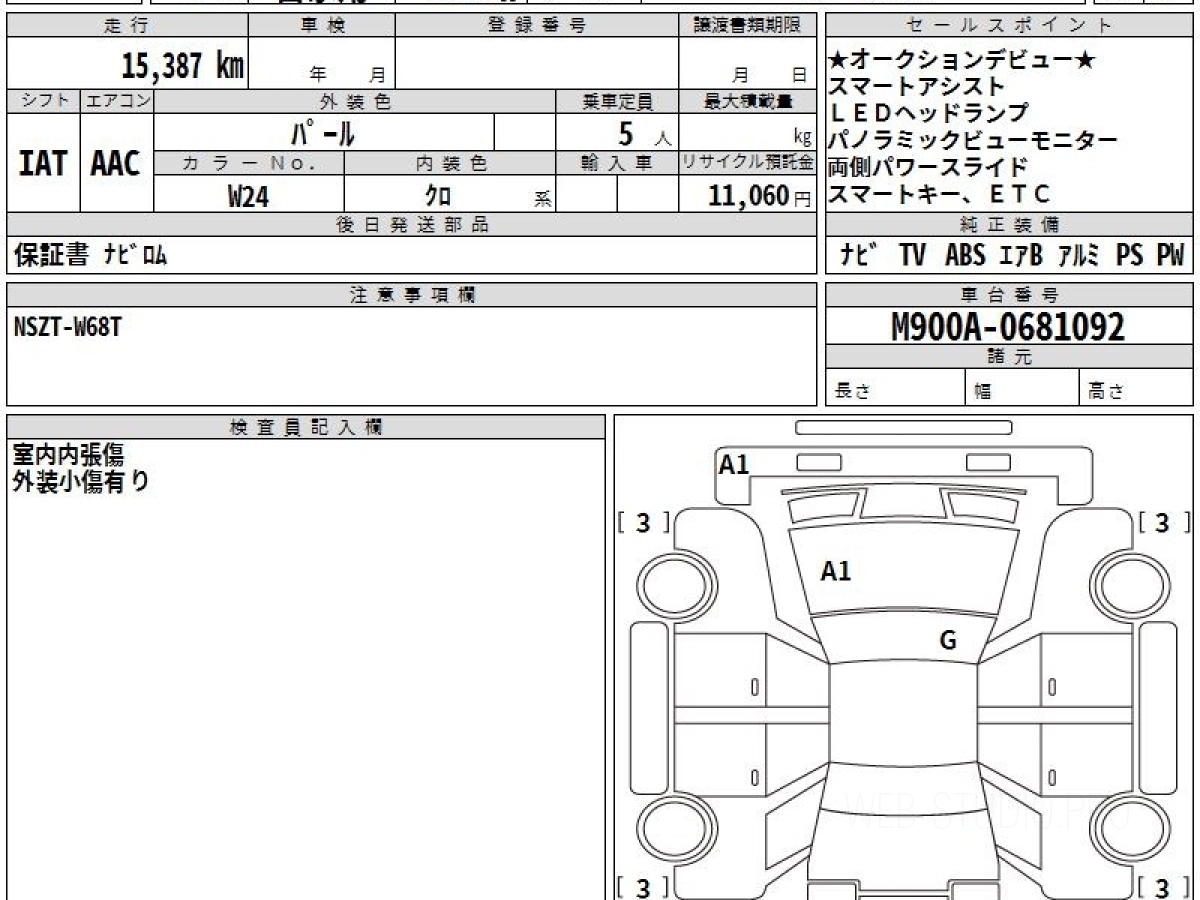Viewport: 1200px width, 900px height.
Task: Click the 最大積載量 header
Action: [747, 101]
